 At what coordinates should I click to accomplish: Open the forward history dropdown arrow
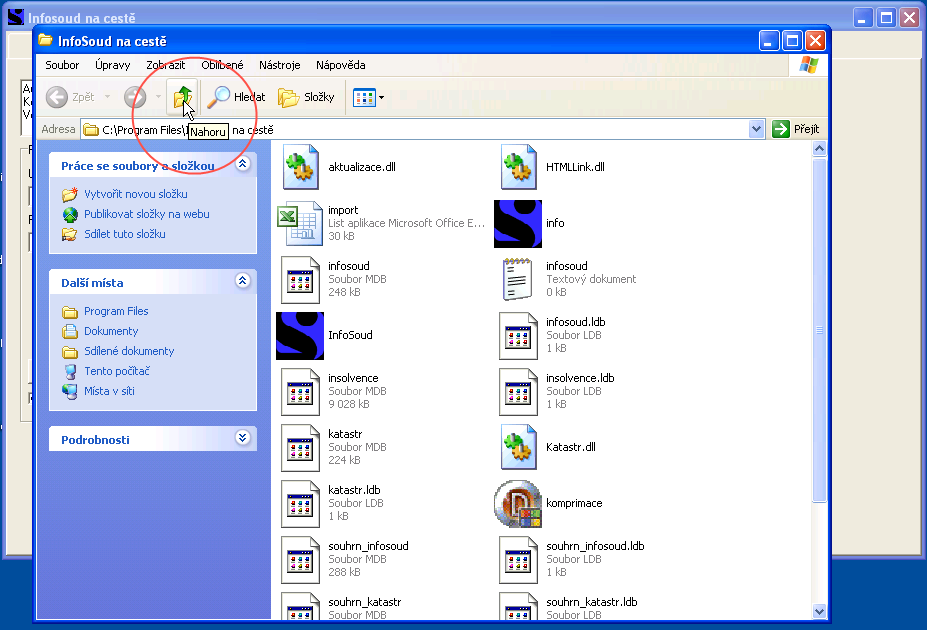pyautogui.click(x=158, y=97)
